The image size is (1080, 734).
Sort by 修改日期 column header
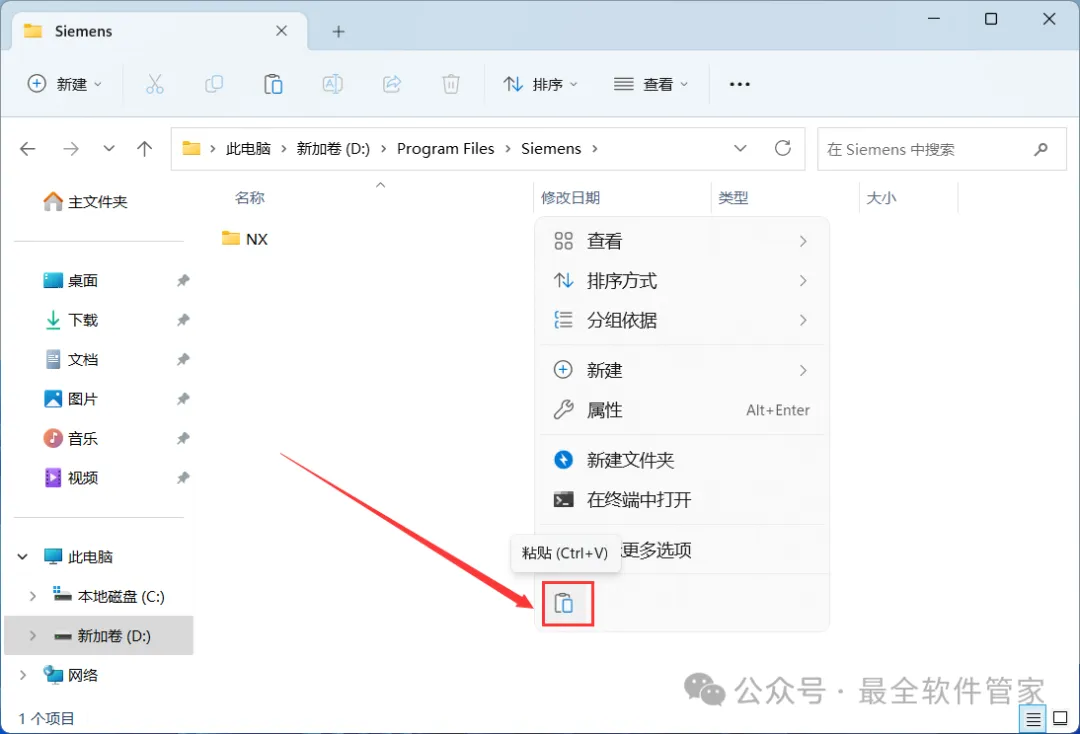point(570,198)
